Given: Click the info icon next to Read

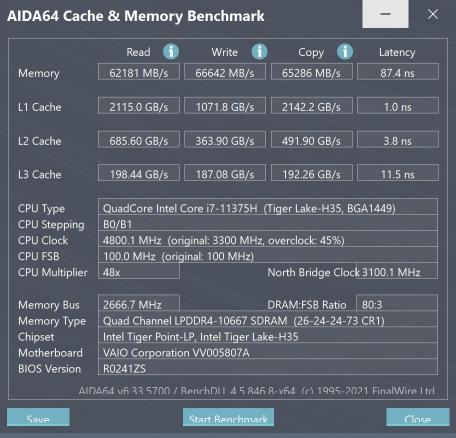Looking at the screenshot, I should 171,52.
